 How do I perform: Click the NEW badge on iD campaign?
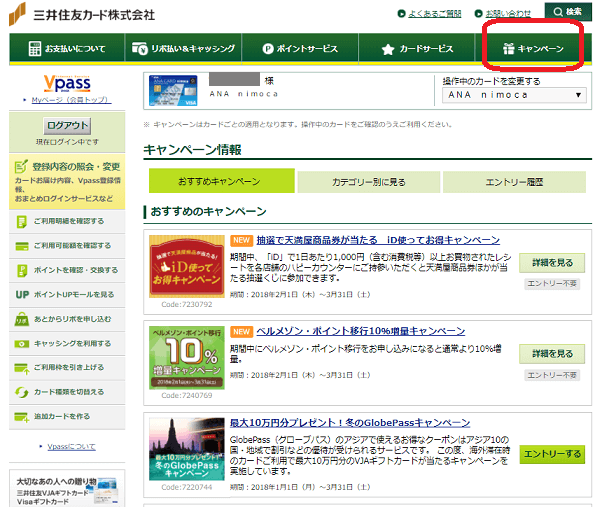[241, 240]
